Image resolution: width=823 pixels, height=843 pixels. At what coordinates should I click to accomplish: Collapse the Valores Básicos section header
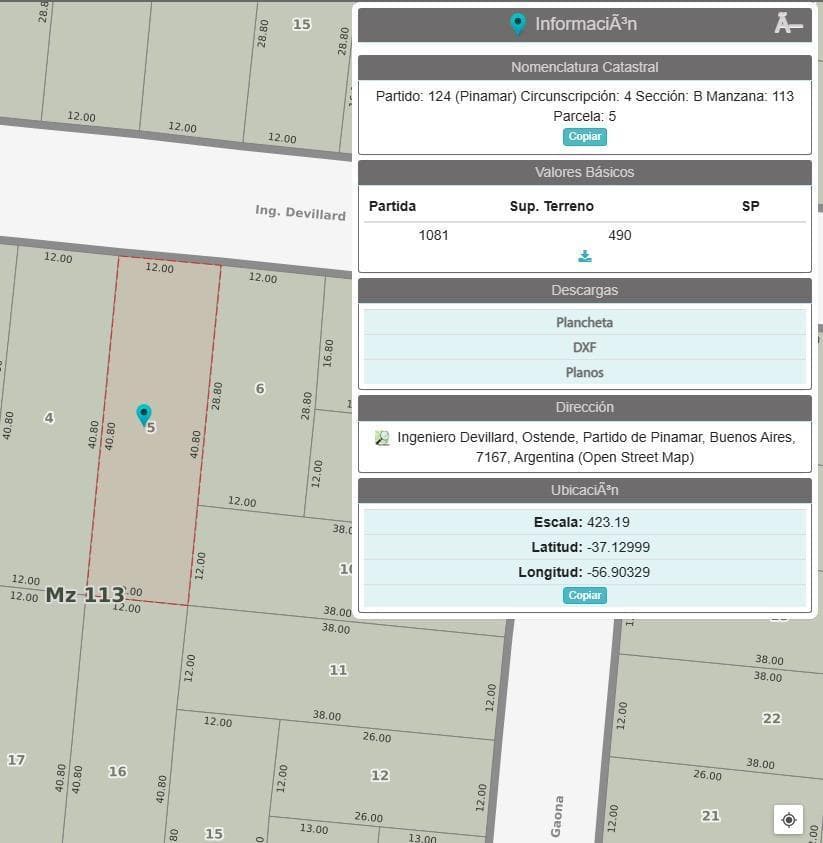(x=584, y=172)
